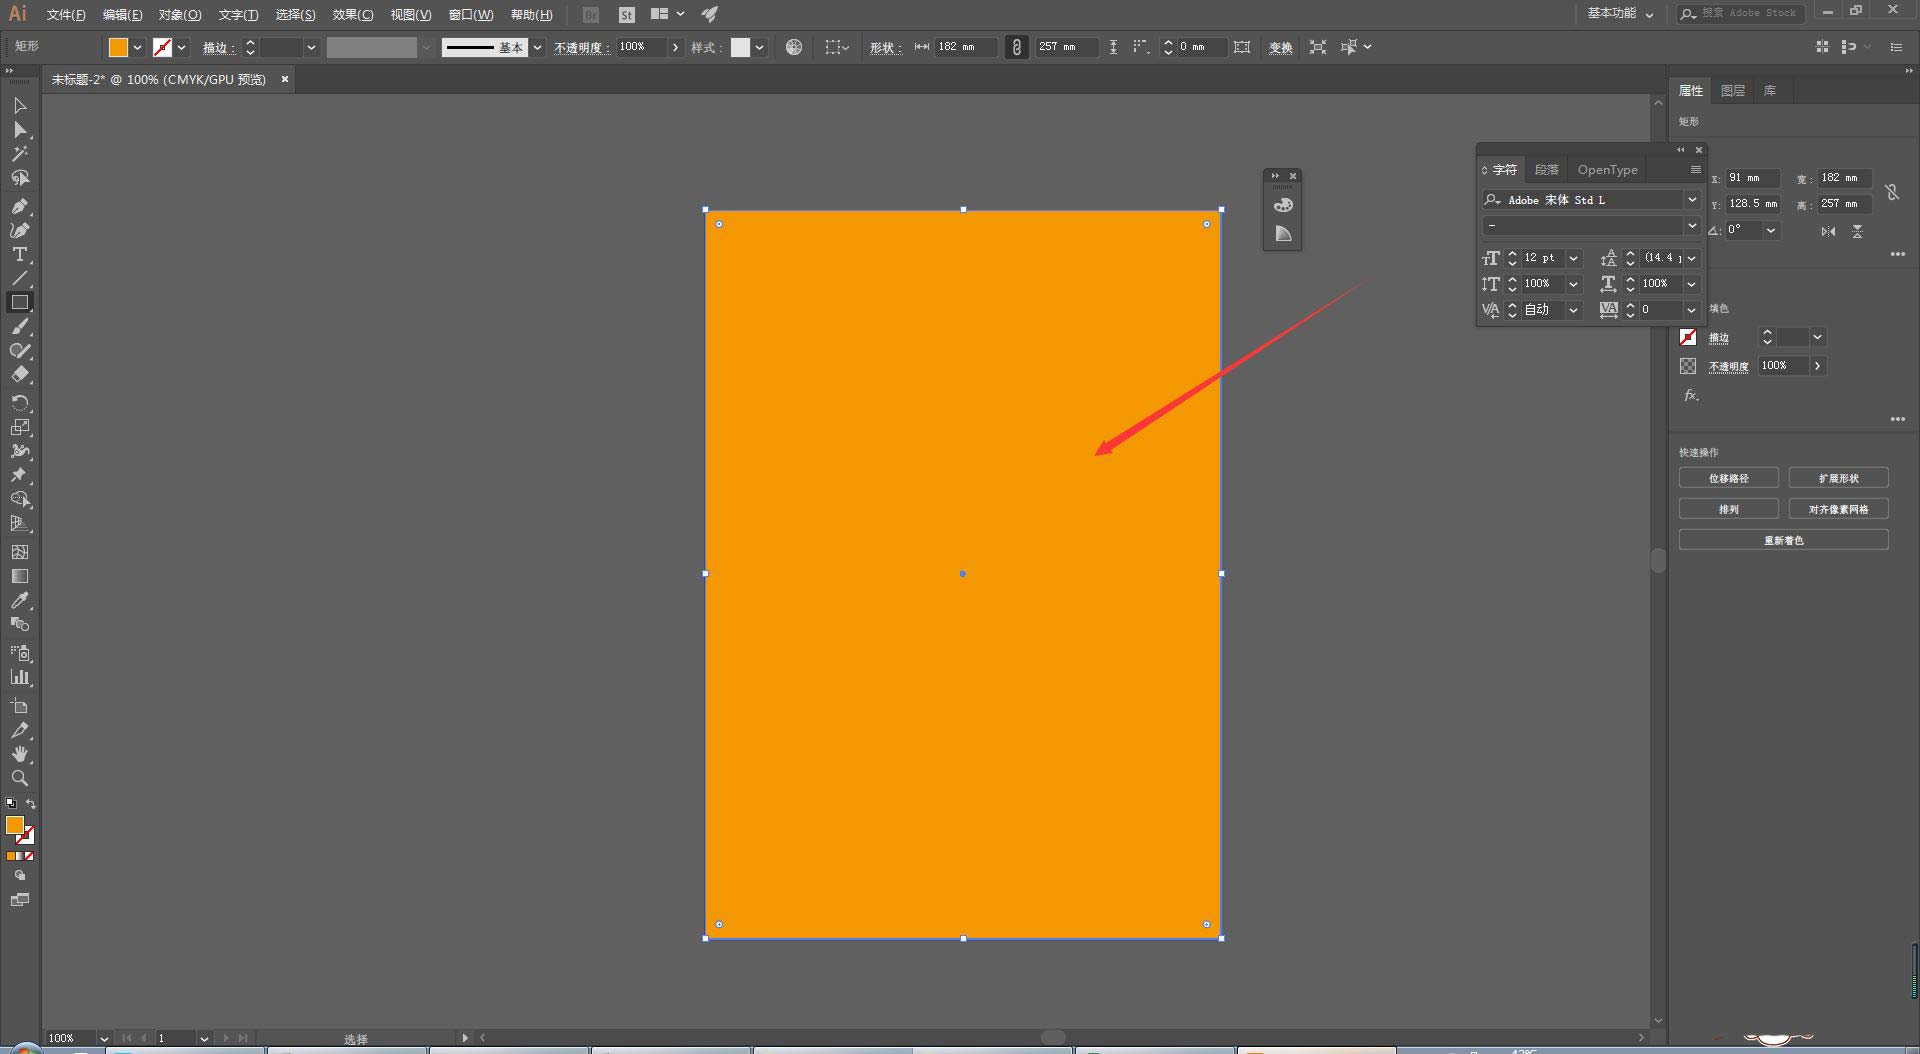Open the 12 pt font size dropdown

tap(1573, 258)
